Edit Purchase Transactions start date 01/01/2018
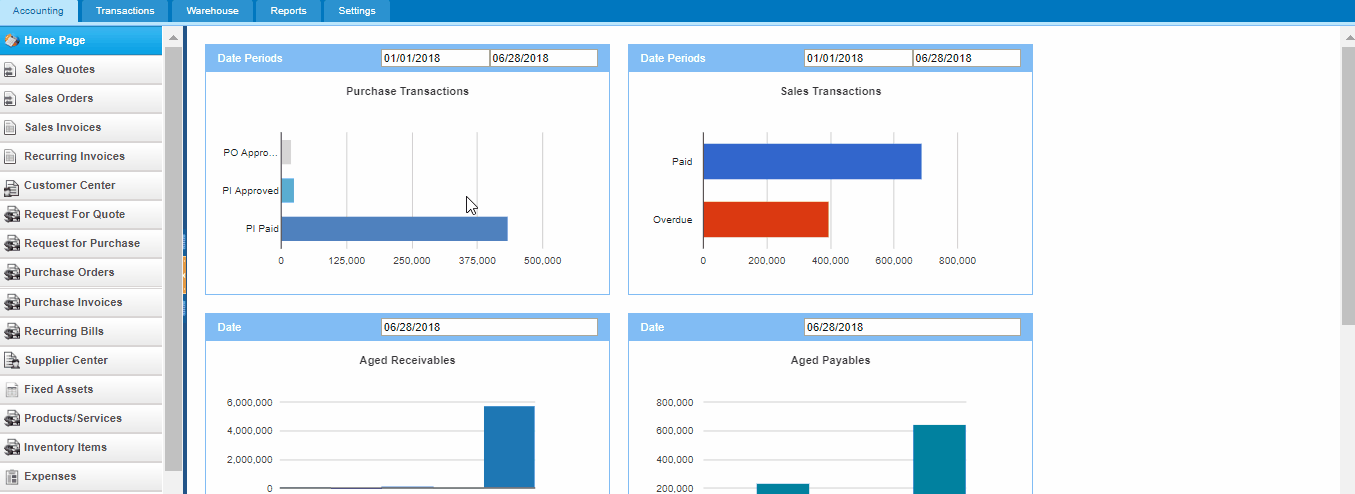Viewport: 1355px width, 494px height. [x=435, y=58]
